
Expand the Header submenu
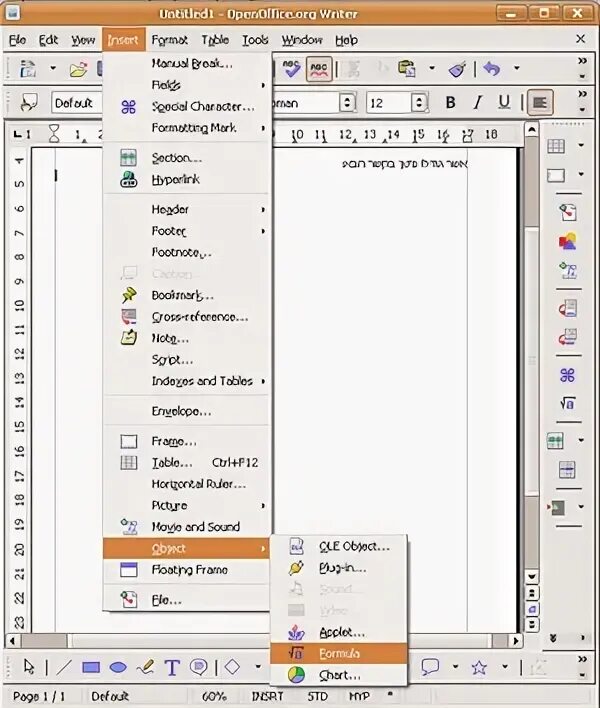(187, 210)
